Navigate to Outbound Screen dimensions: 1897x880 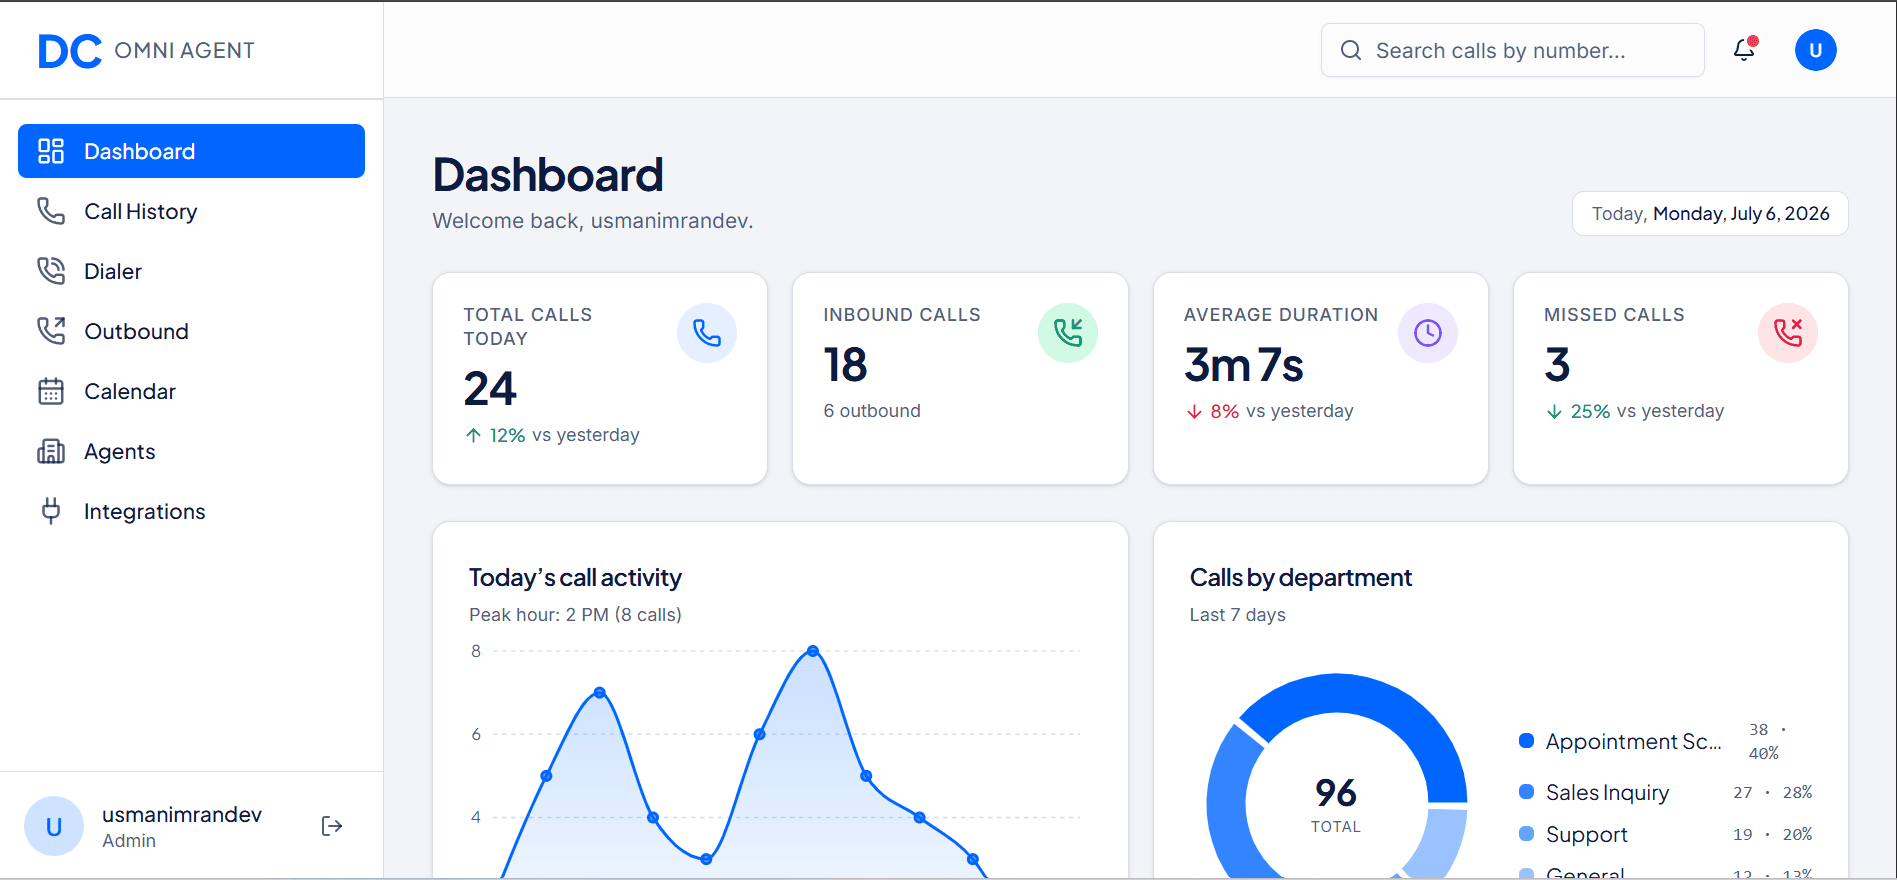pyautogui.click(x=191, y=331)
